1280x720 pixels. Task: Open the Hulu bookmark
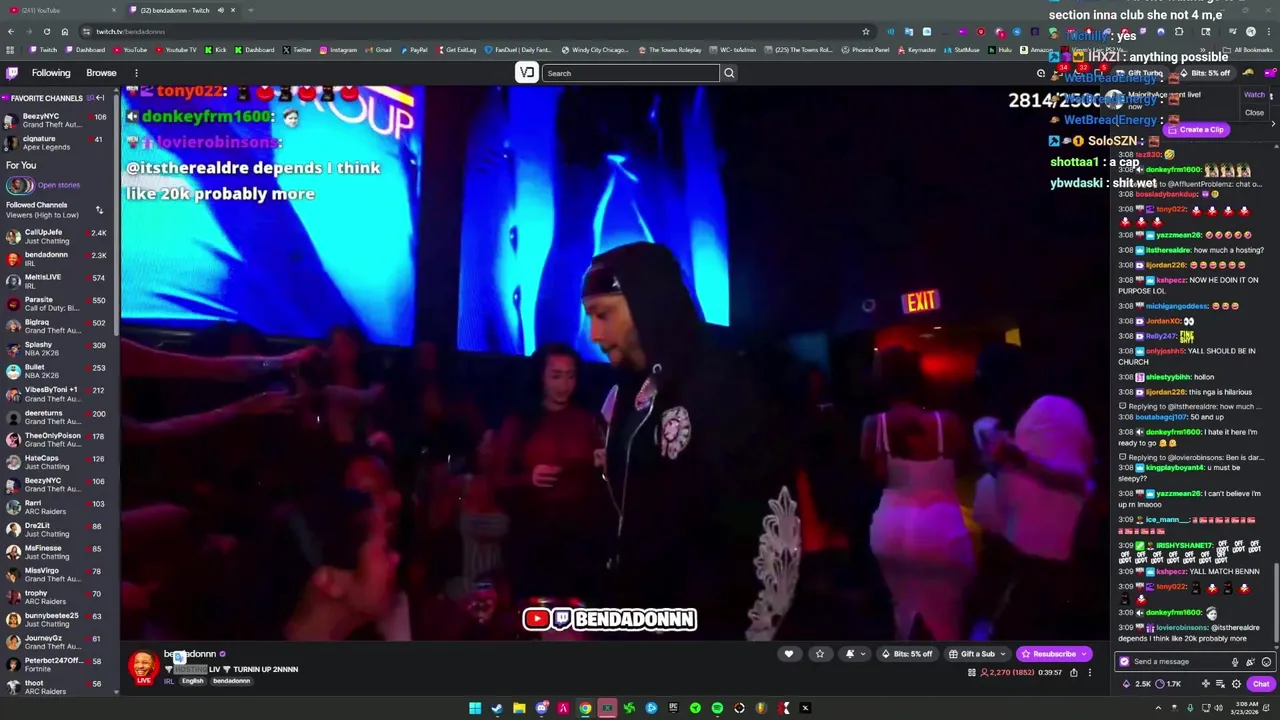[1001, 50]
